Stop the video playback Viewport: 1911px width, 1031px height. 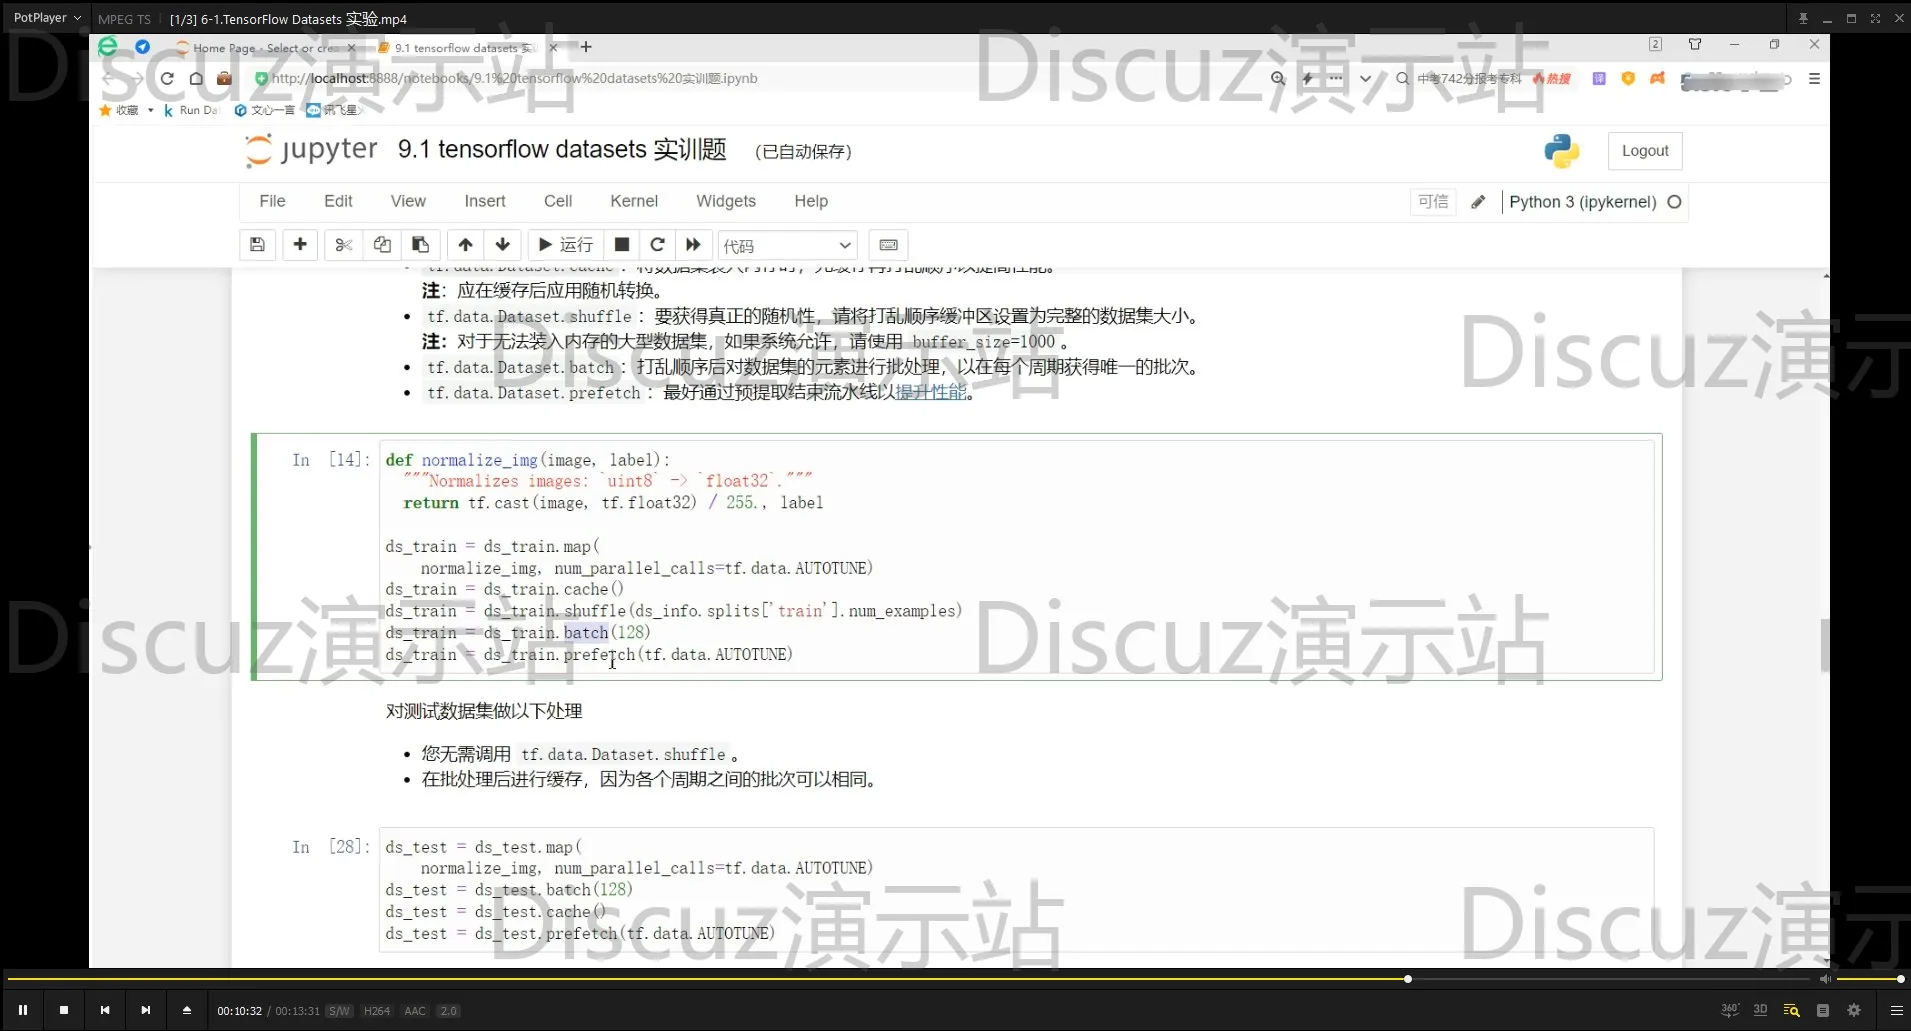63,1010
